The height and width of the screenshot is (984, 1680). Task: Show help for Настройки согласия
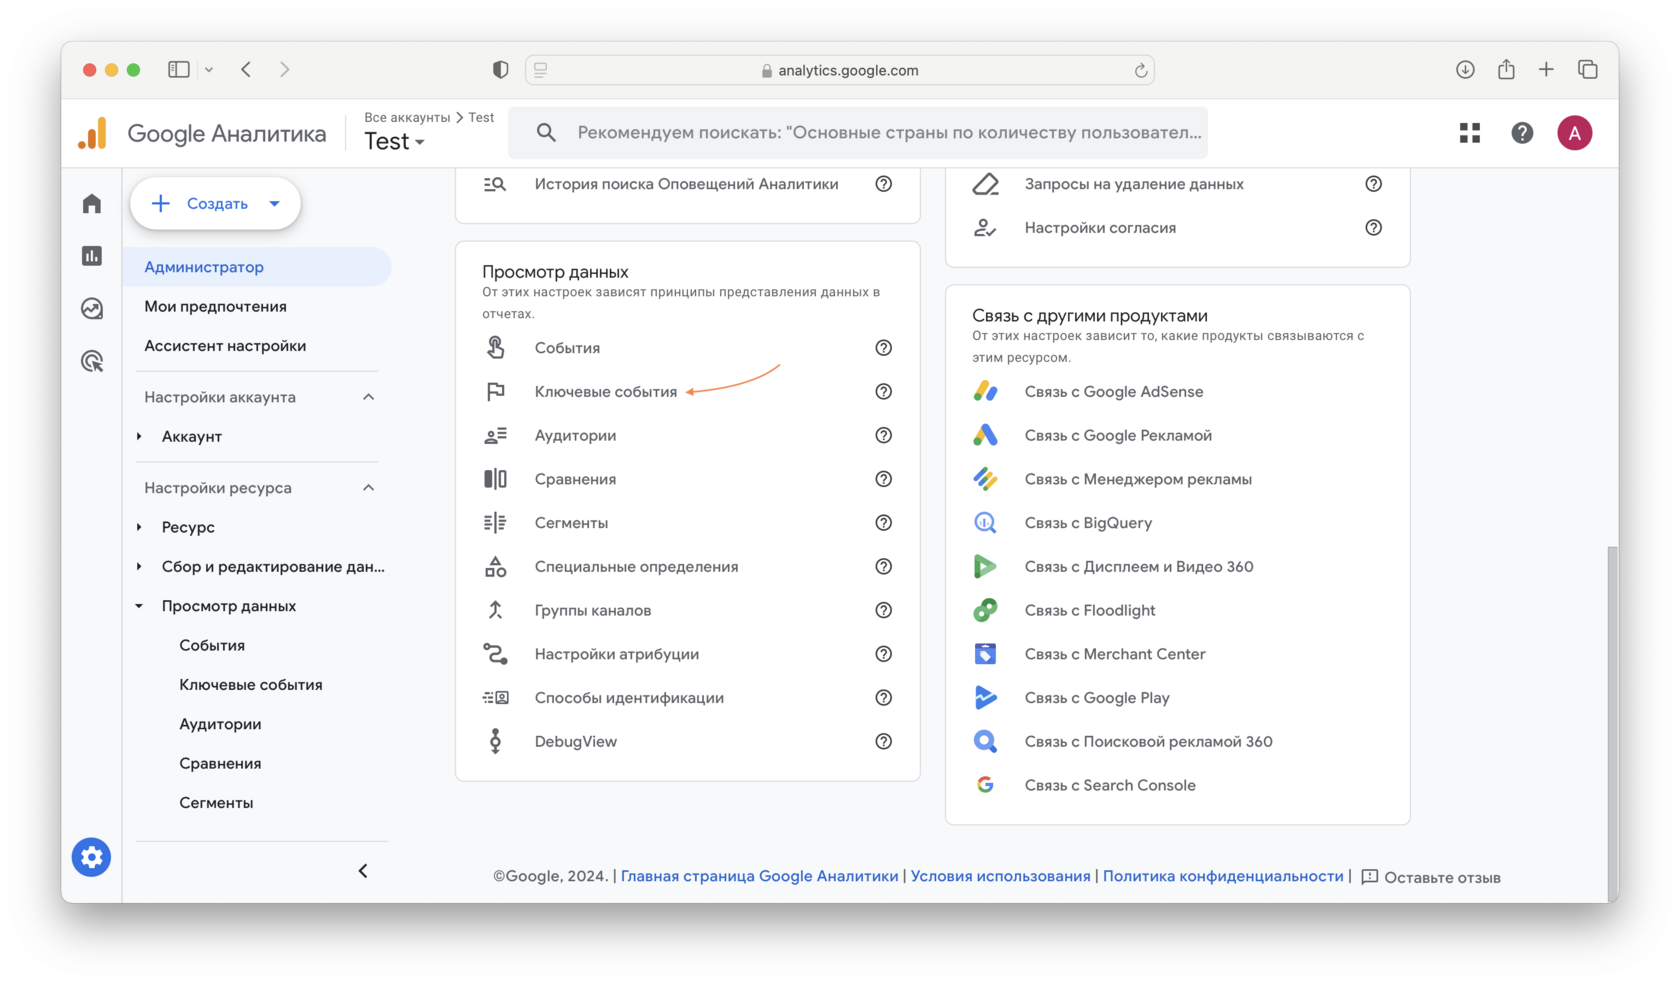[1373, 228]
